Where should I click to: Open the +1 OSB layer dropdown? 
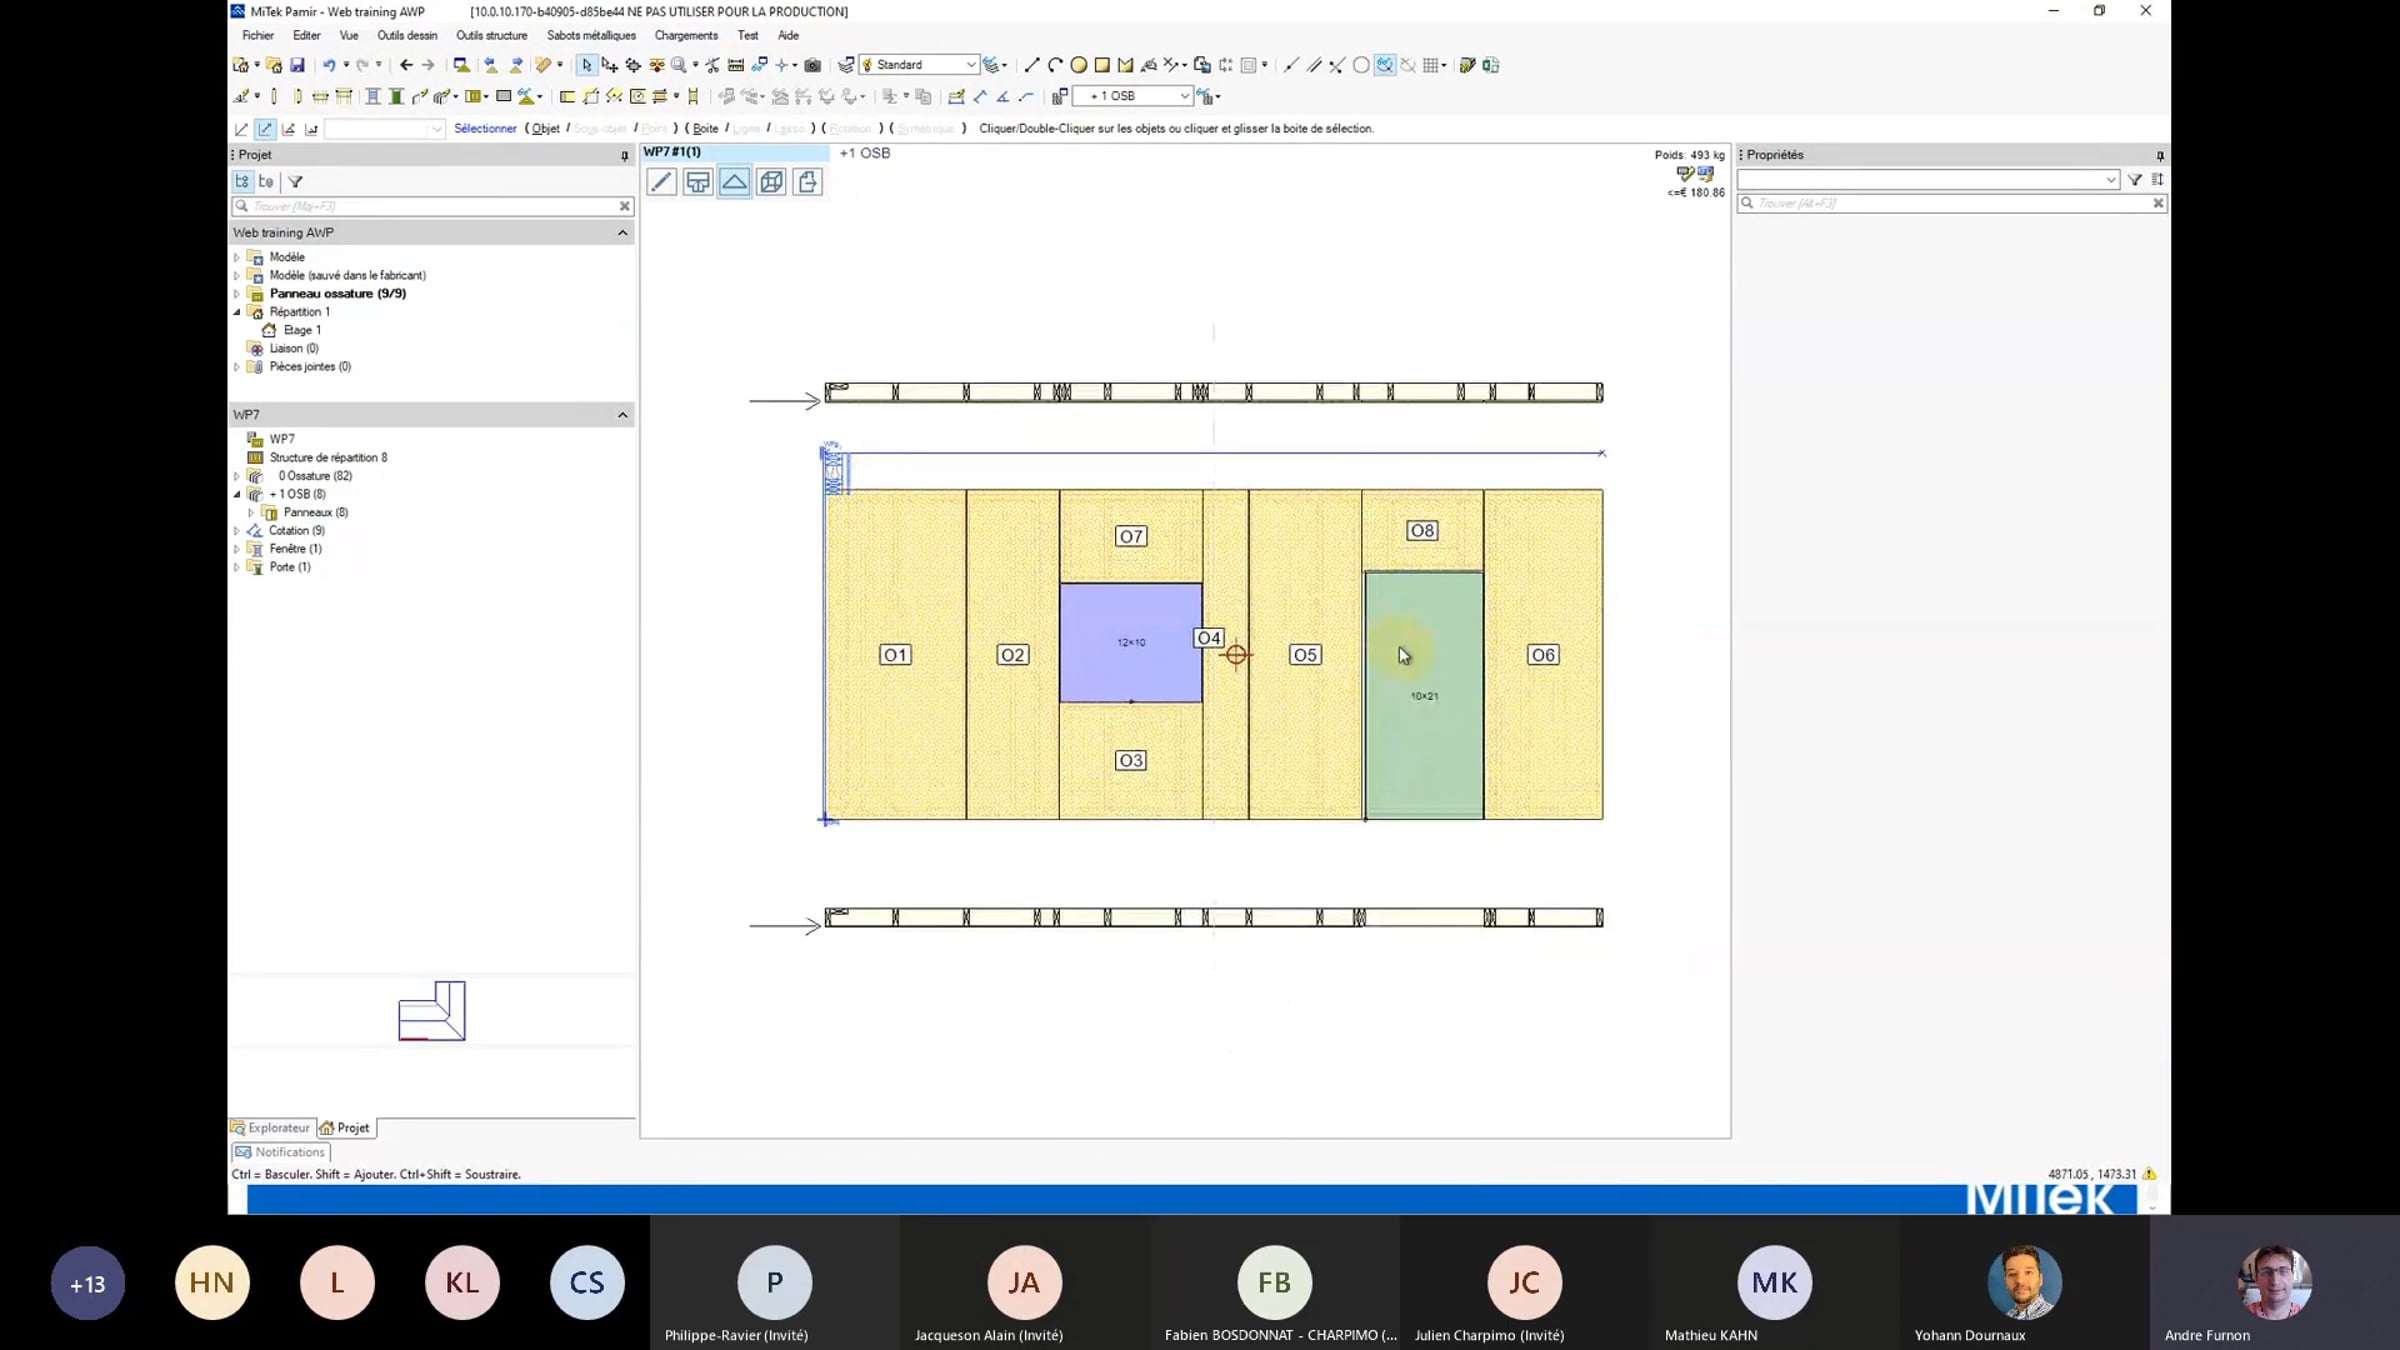pyautogui.click(x=1184, y=97)
